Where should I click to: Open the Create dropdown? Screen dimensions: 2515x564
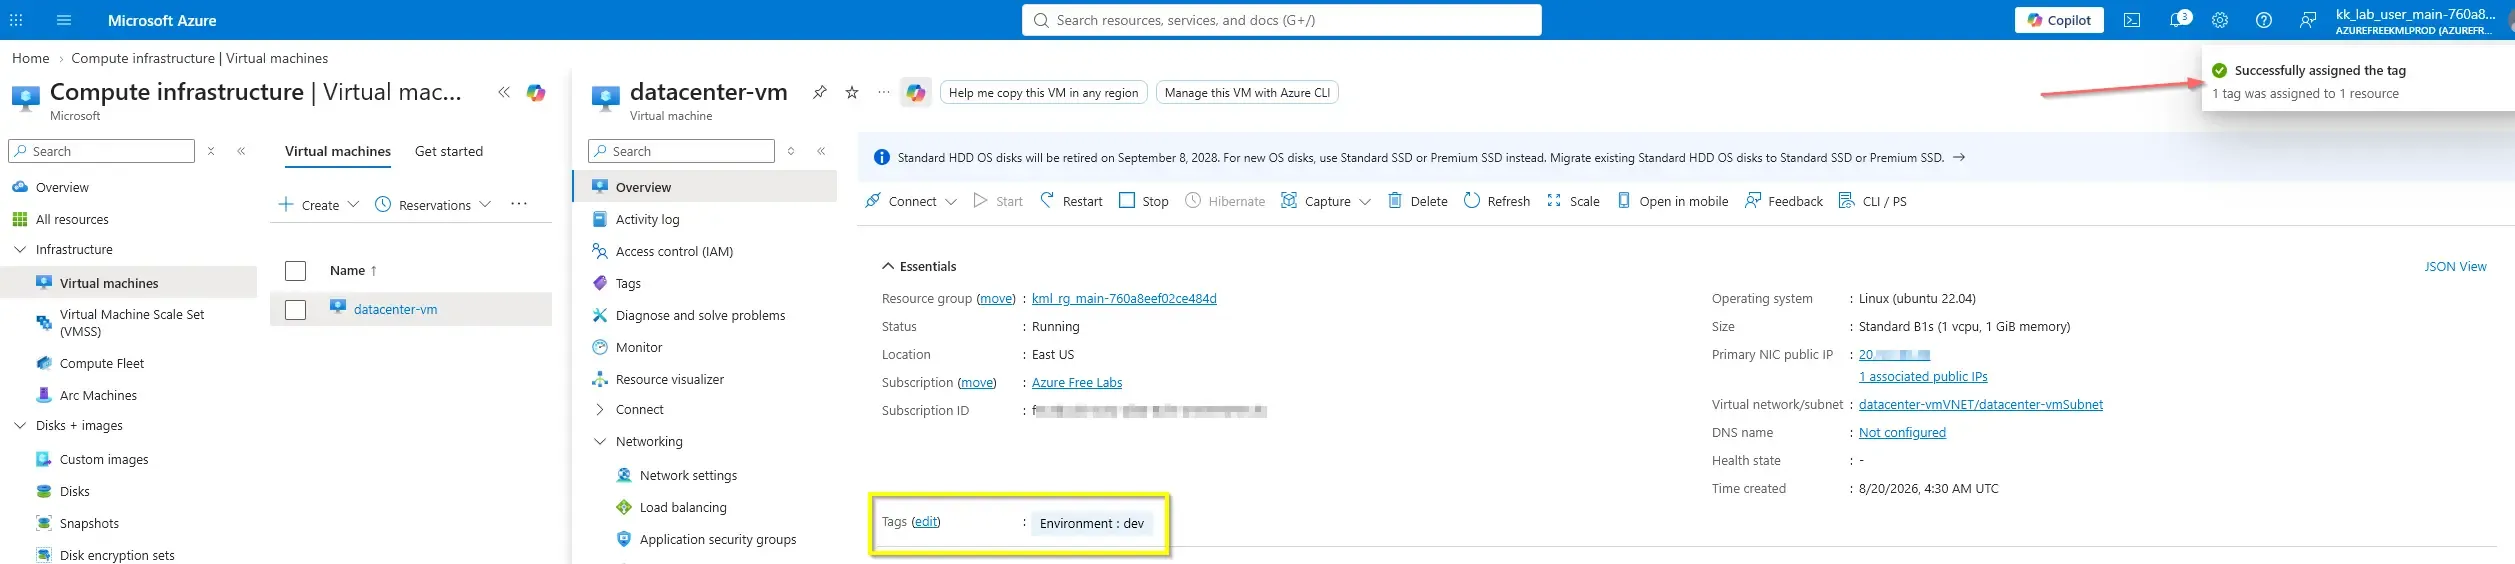[x=318, y=205]
